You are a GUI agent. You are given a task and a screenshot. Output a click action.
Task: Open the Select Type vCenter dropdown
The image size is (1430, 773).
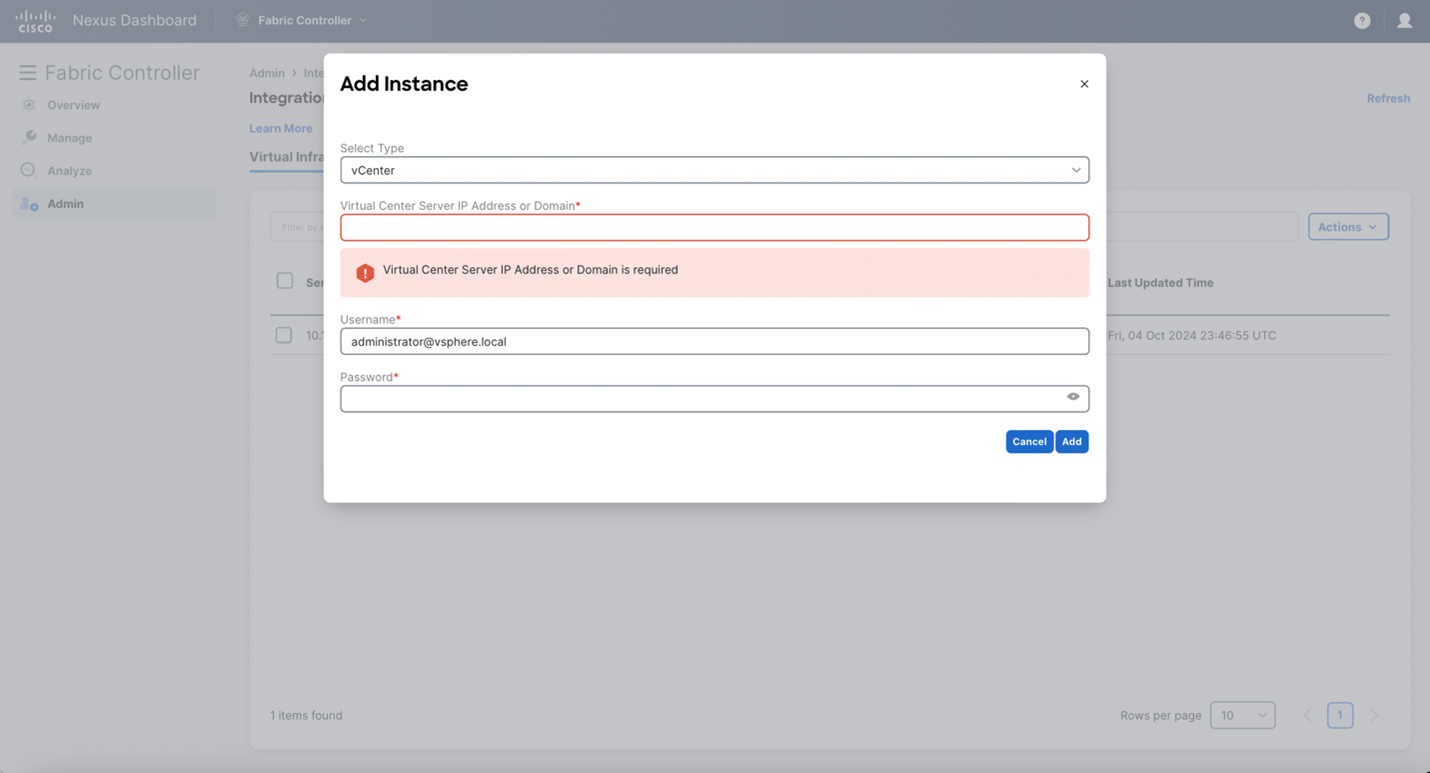714,170
